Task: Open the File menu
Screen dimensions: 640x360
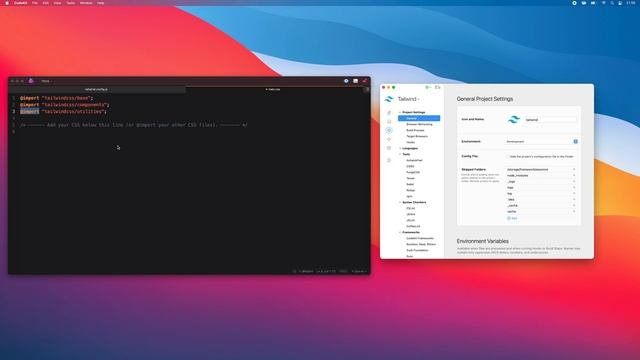Action: (35, 3)
